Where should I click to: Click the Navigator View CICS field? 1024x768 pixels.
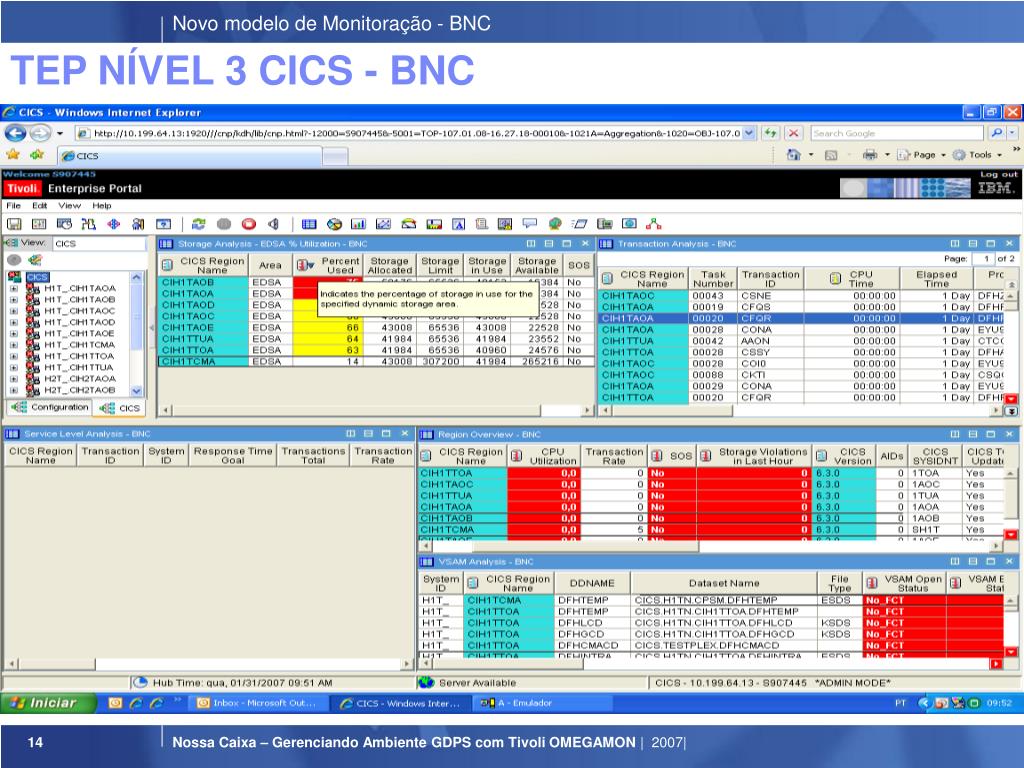pos(99,244)
